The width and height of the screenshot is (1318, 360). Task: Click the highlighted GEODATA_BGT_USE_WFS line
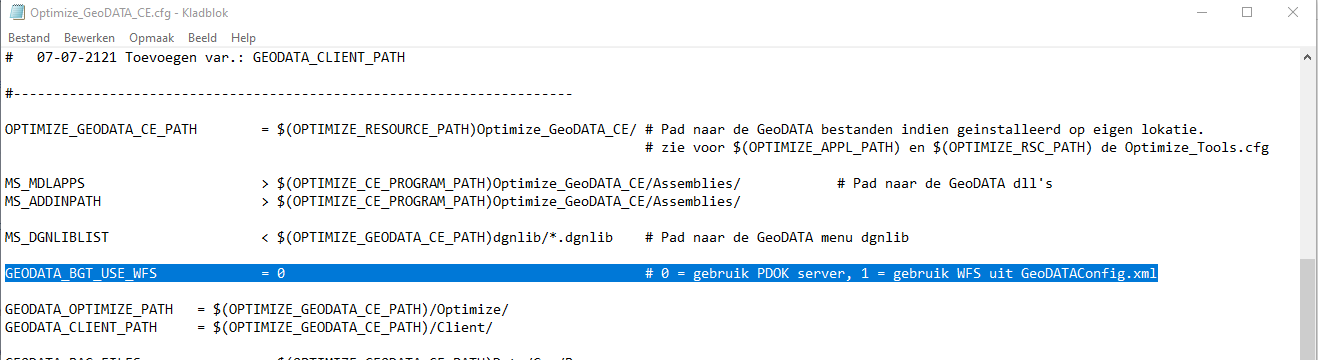pos(581,273)
